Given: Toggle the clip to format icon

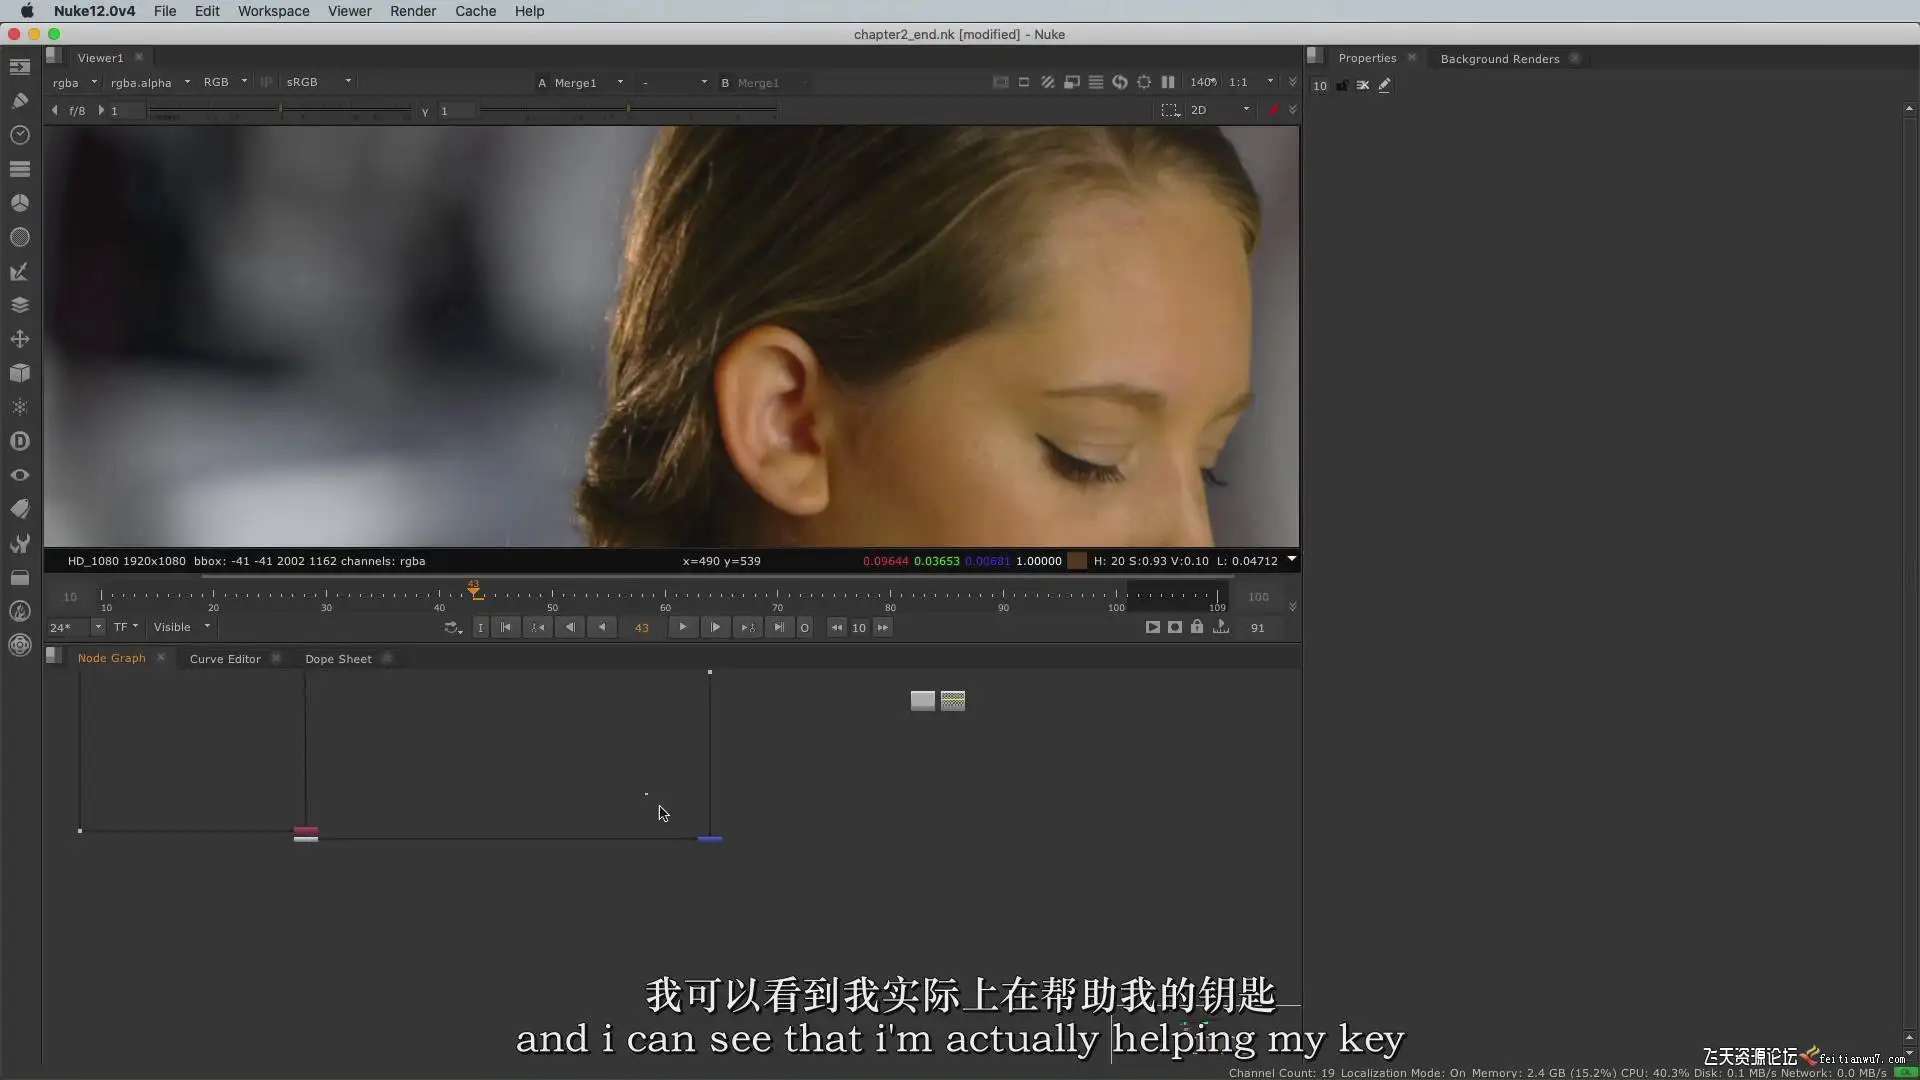Looking at the screenshot, I should tap(1024, 82).
